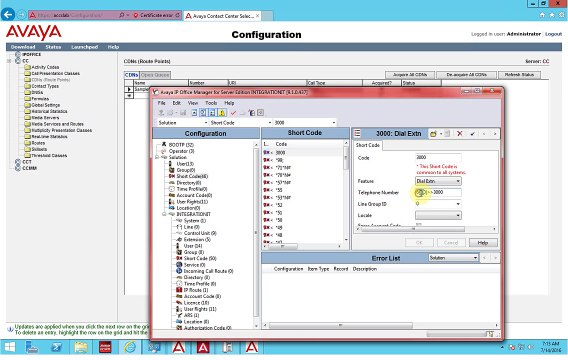This screenshot has height=360, width=568.
Task: Select the *99; short code row
Action: [x=302, y=160]
